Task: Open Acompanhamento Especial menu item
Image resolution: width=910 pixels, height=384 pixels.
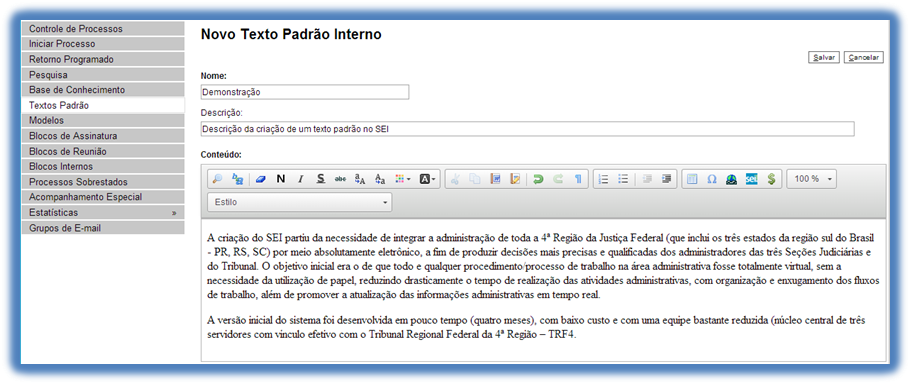Action: (103, 197)
